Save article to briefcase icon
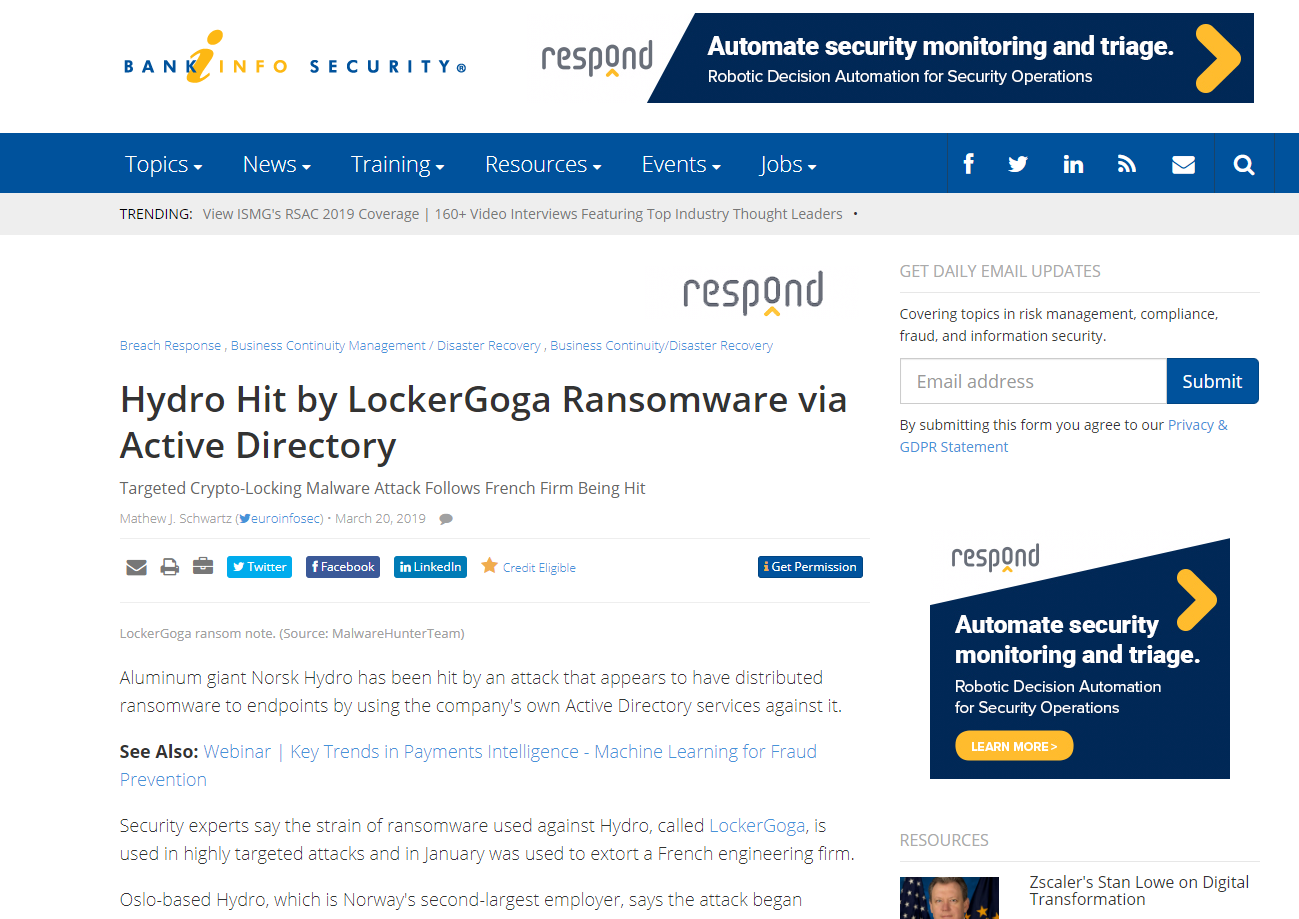The image size is (1299, 919). point(203,566)
